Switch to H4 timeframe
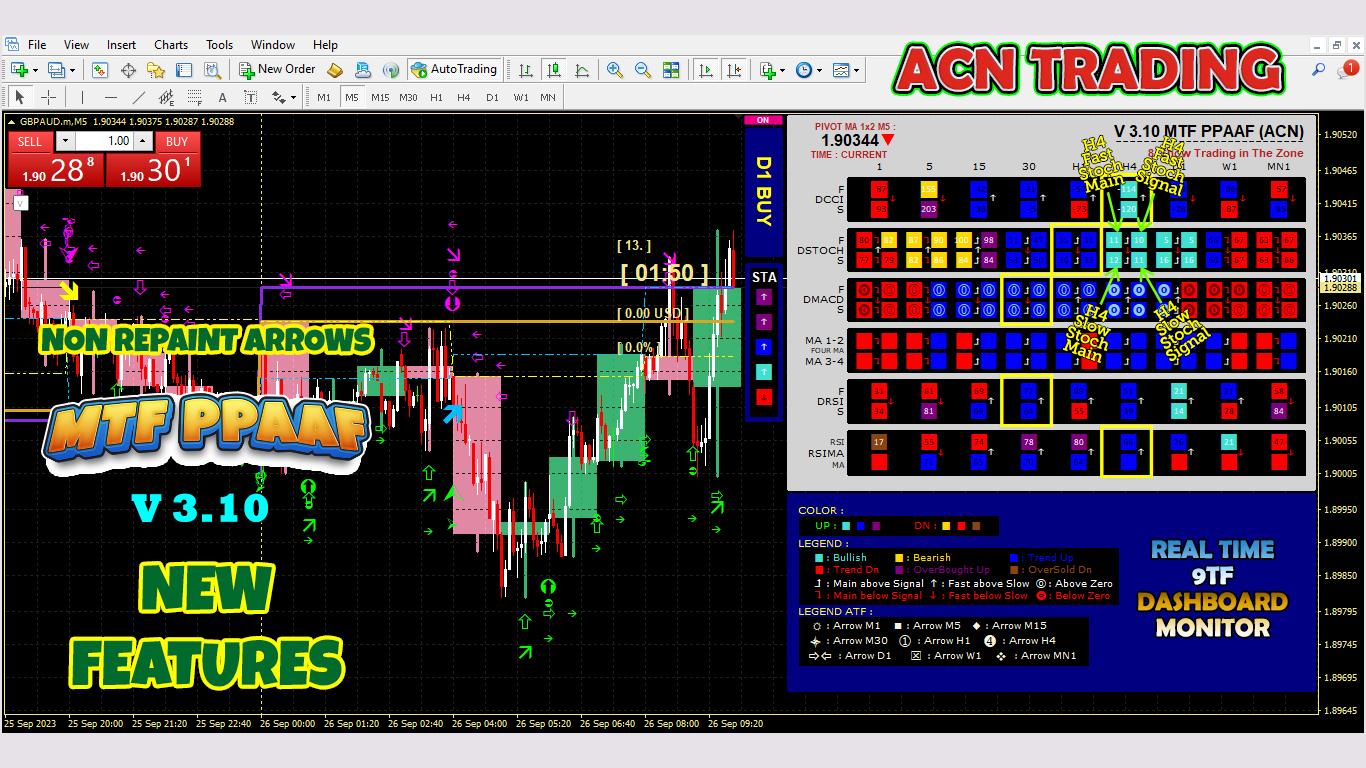The image size is (1366, 768). pos(463,97)
